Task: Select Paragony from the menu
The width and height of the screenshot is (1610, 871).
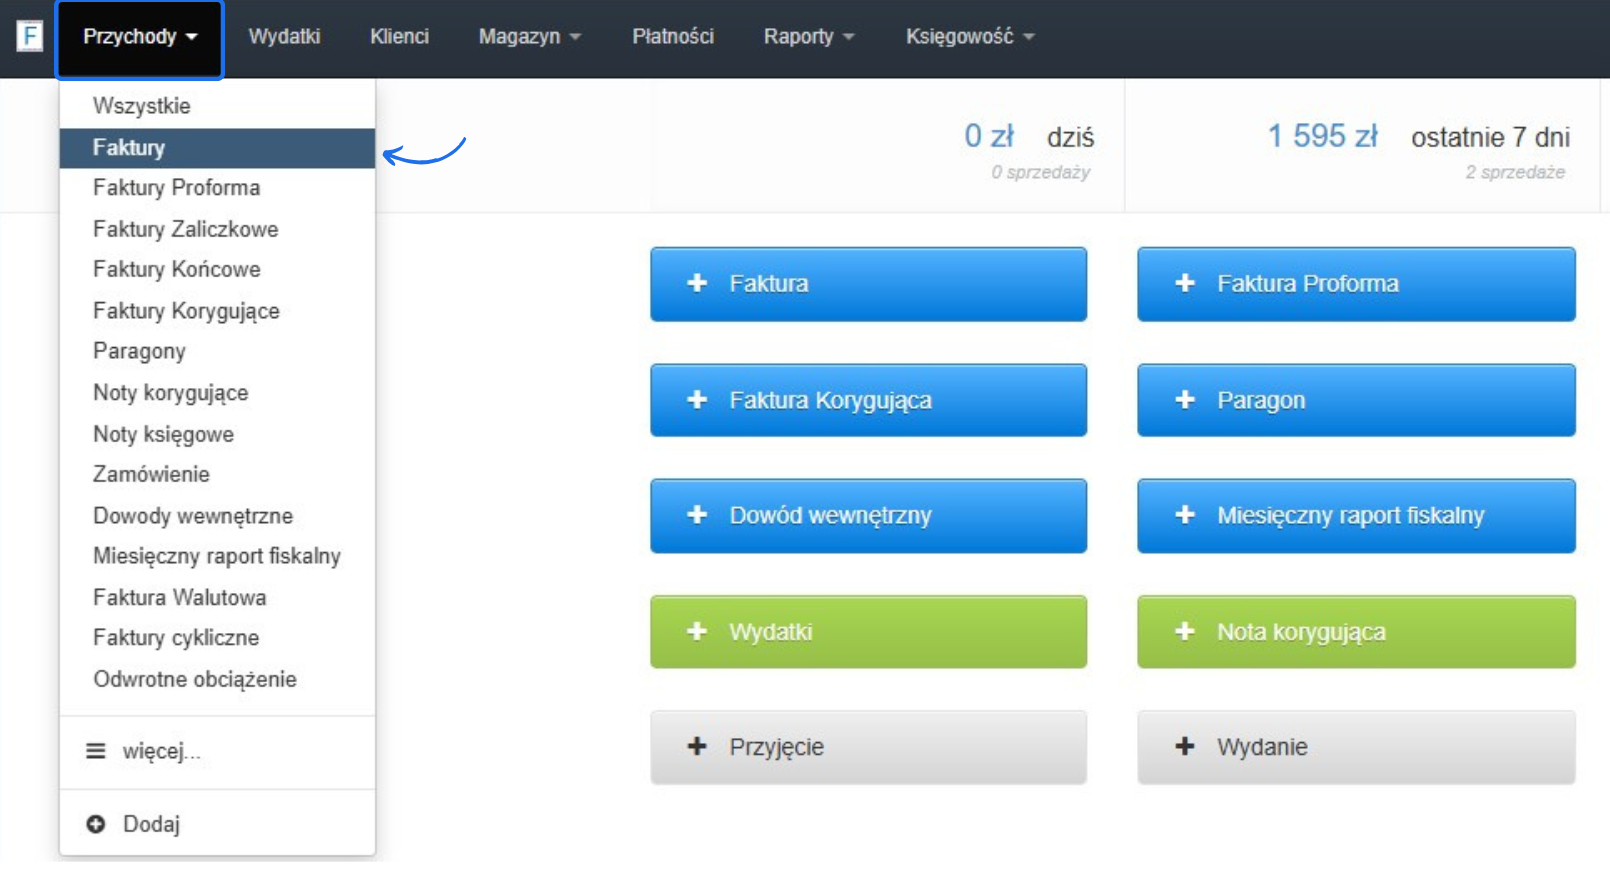Action: [x=217, y=352]
